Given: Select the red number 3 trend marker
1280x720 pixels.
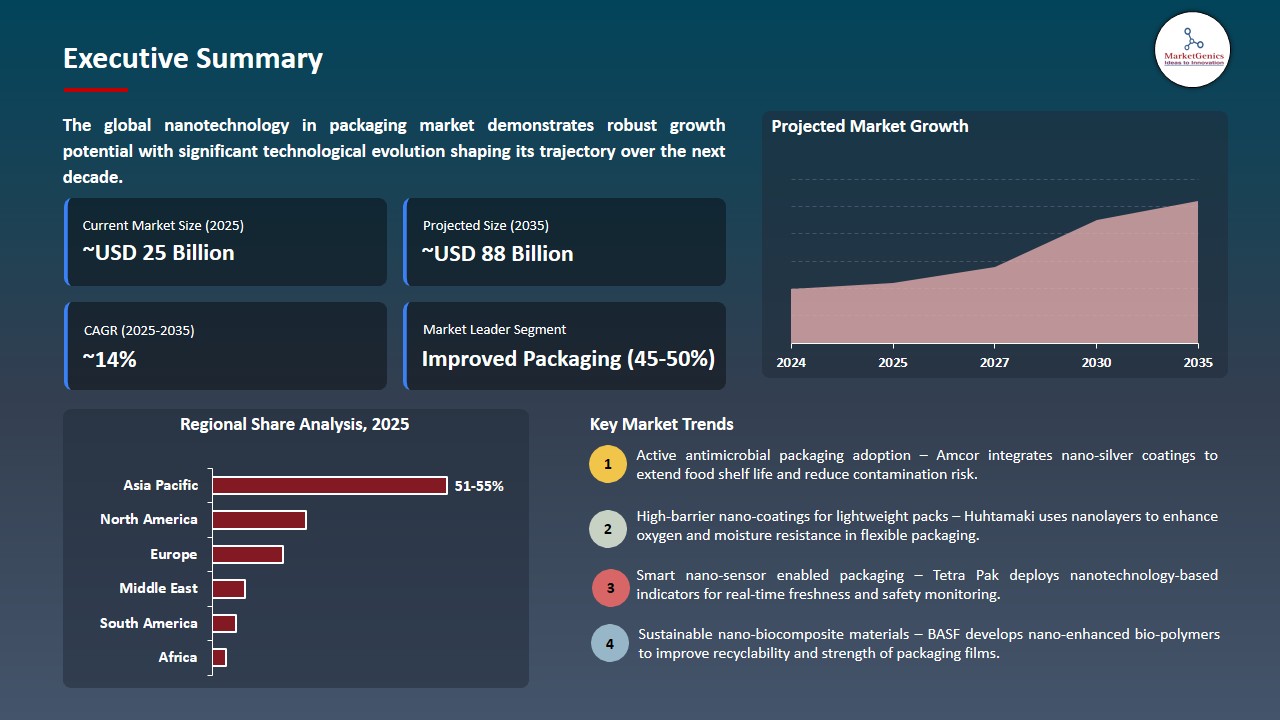Looking at the screenshot, I should tap(610, 588).
